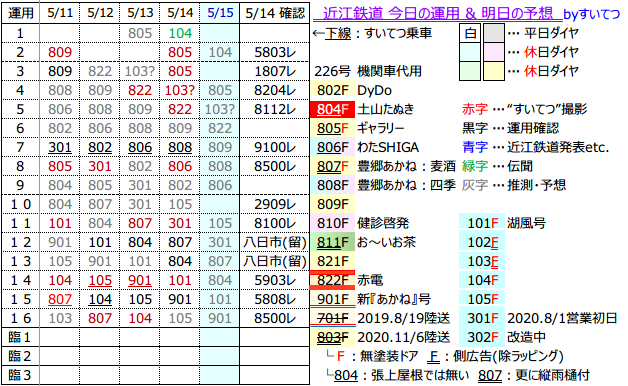
Task: Click the 2909レ confirmation cell
Action: click(275, 204)
